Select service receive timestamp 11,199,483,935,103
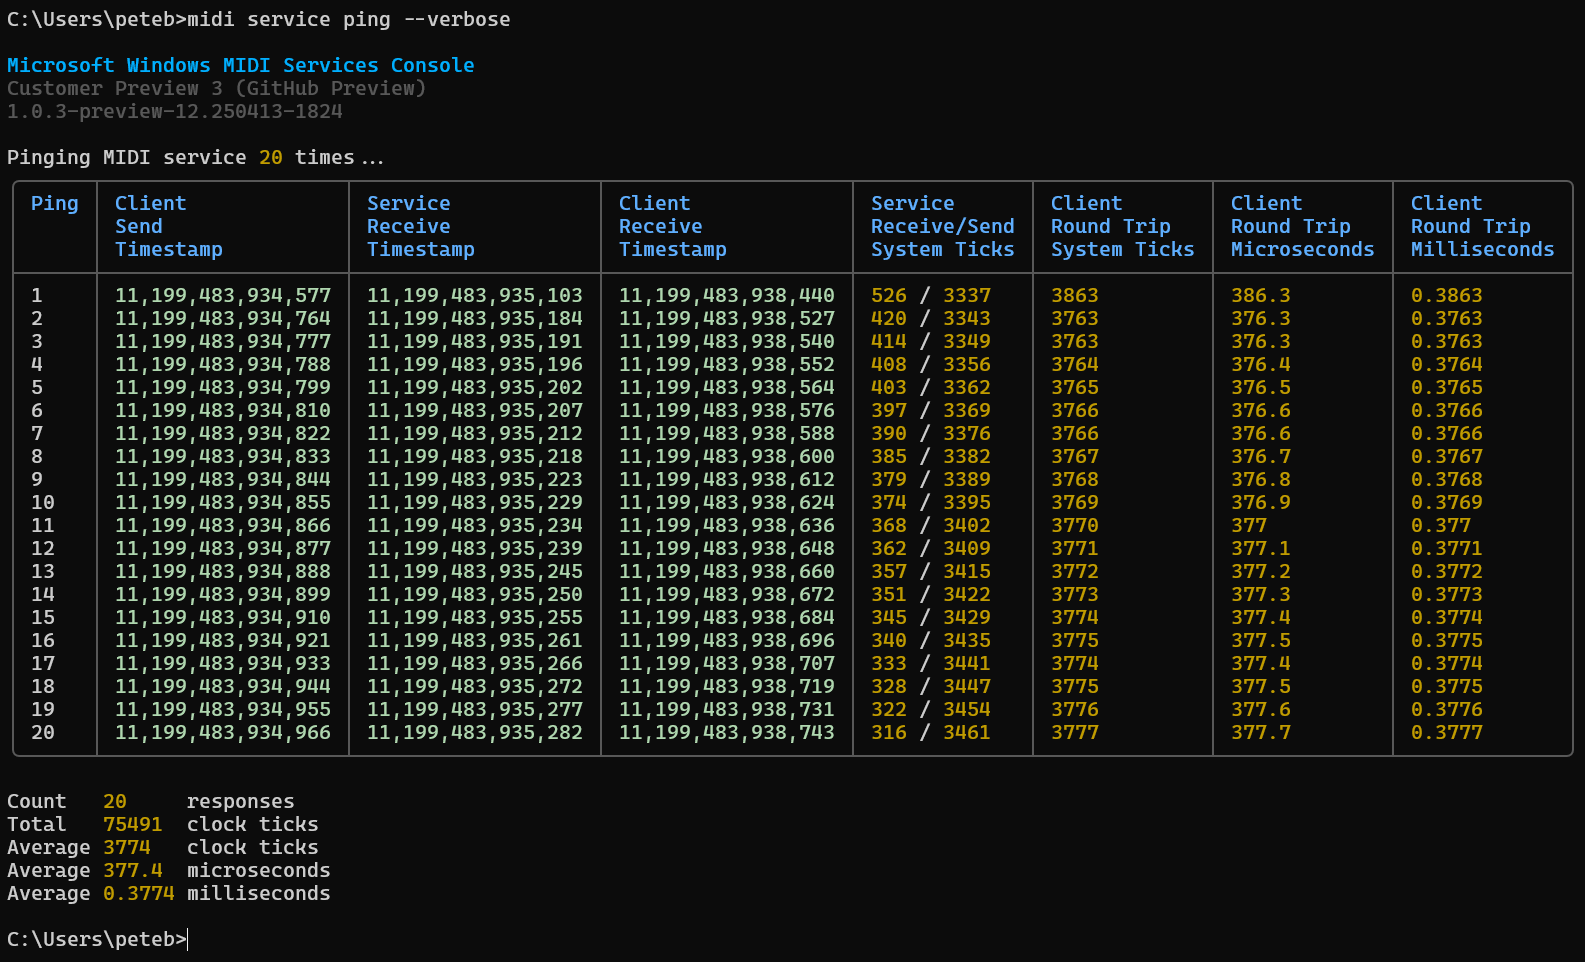This screenshot has height=962, width=1585. coord(475,295)
